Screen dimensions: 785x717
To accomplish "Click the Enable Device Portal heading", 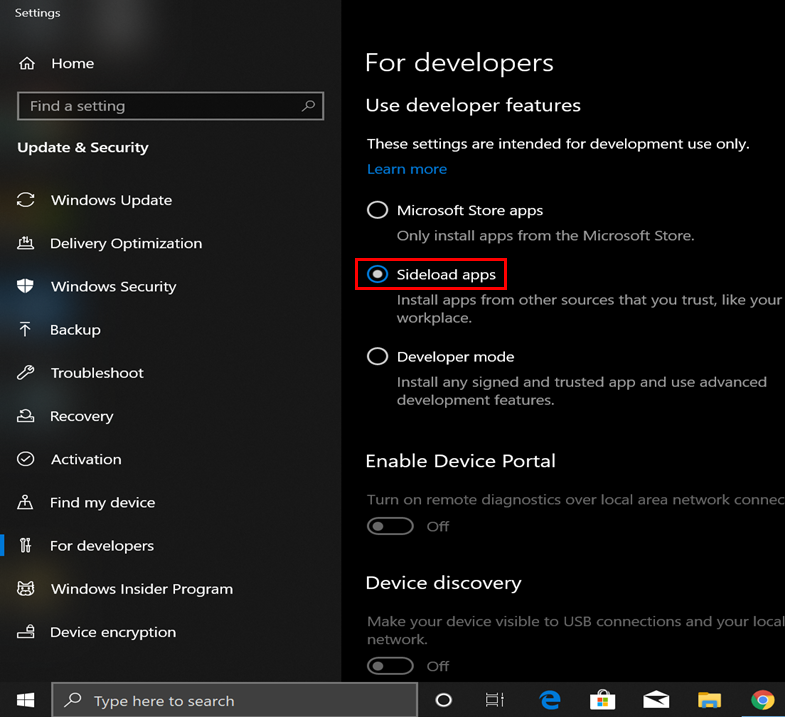I will pos(461,461).
